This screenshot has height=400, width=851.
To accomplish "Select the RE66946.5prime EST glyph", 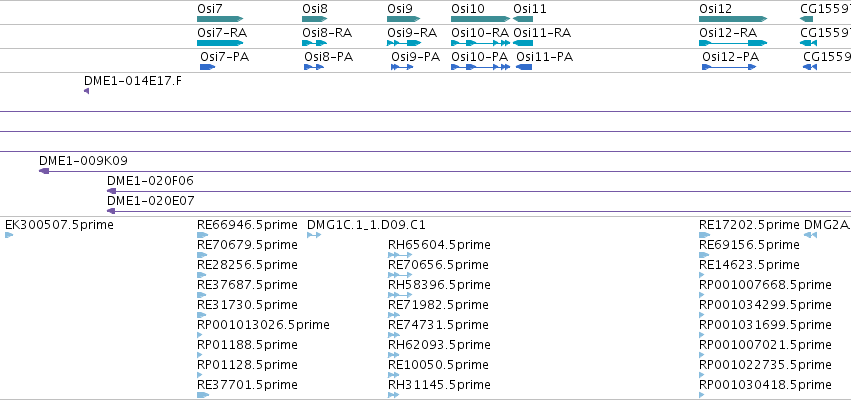I will tap(202, 235).
